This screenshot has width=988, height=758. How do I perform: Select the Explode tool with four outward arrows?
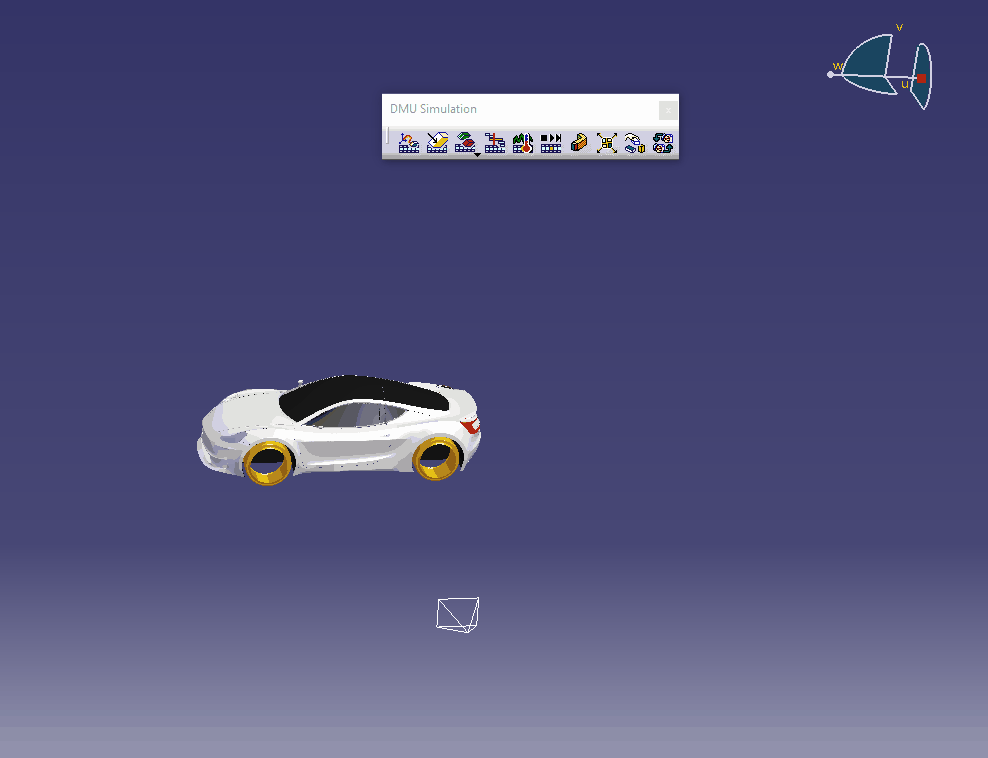click(607, 143)
